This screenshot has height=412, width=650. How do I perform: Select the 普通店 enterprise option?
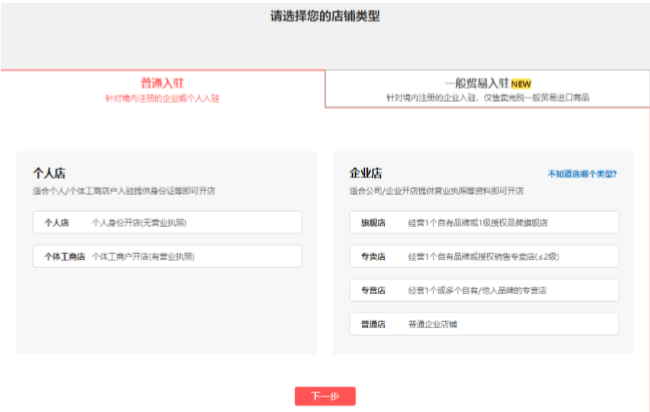tap(484, 324)
